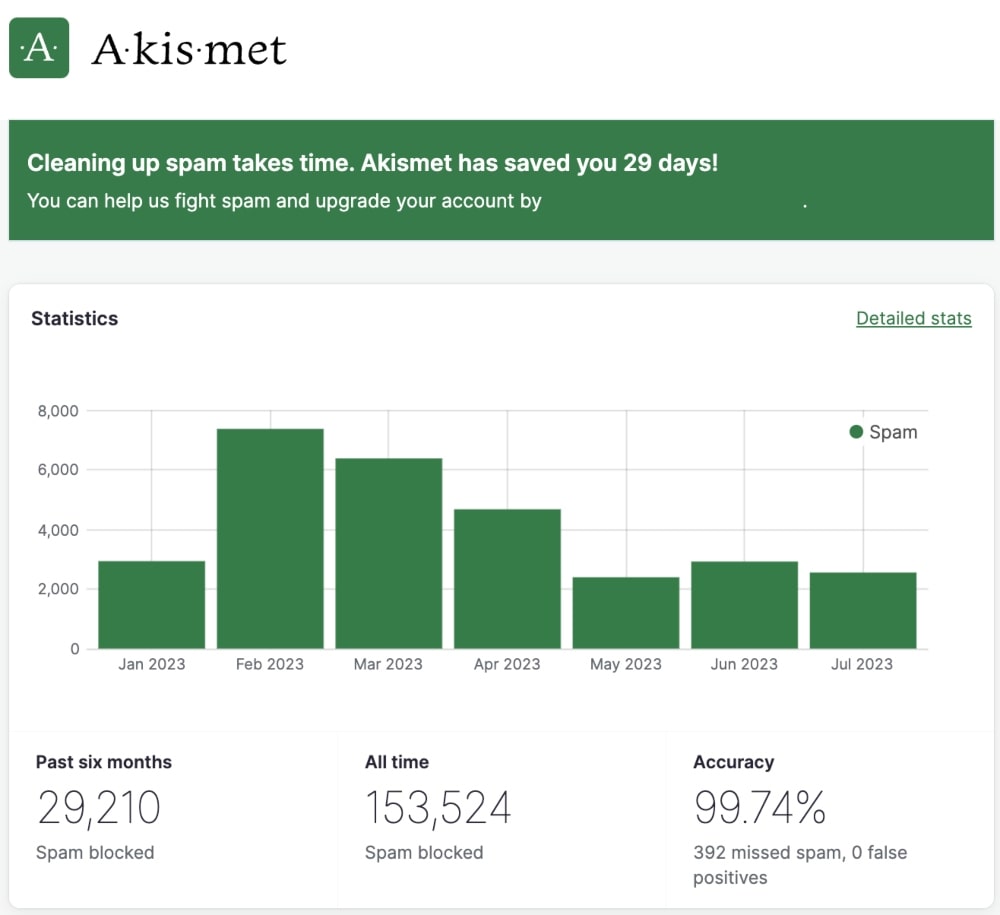Click the 392 missed spam text
Image resolution: width=1000 pixels, height=915 pixels.
[800, 865]
